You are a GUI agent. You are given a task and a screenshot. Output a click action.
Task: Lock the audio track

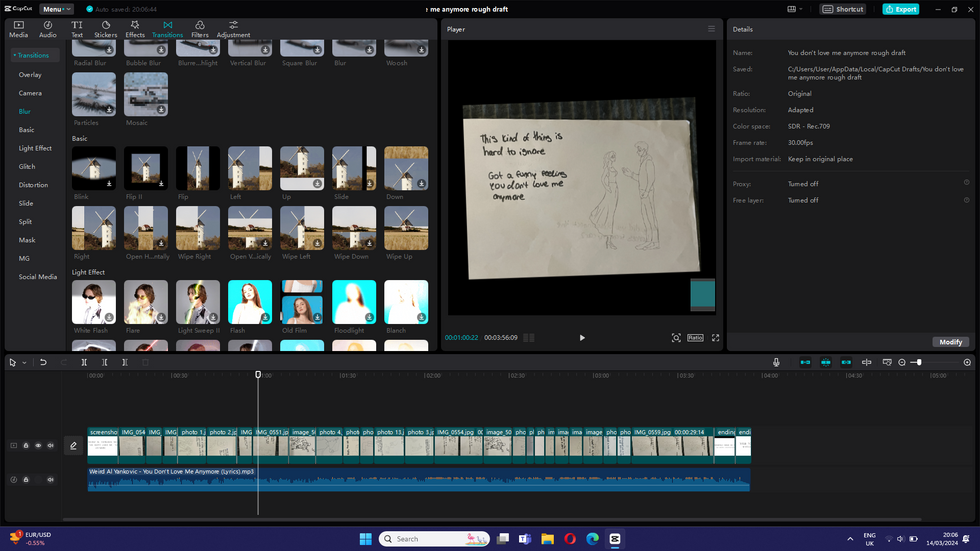[26, 480]
